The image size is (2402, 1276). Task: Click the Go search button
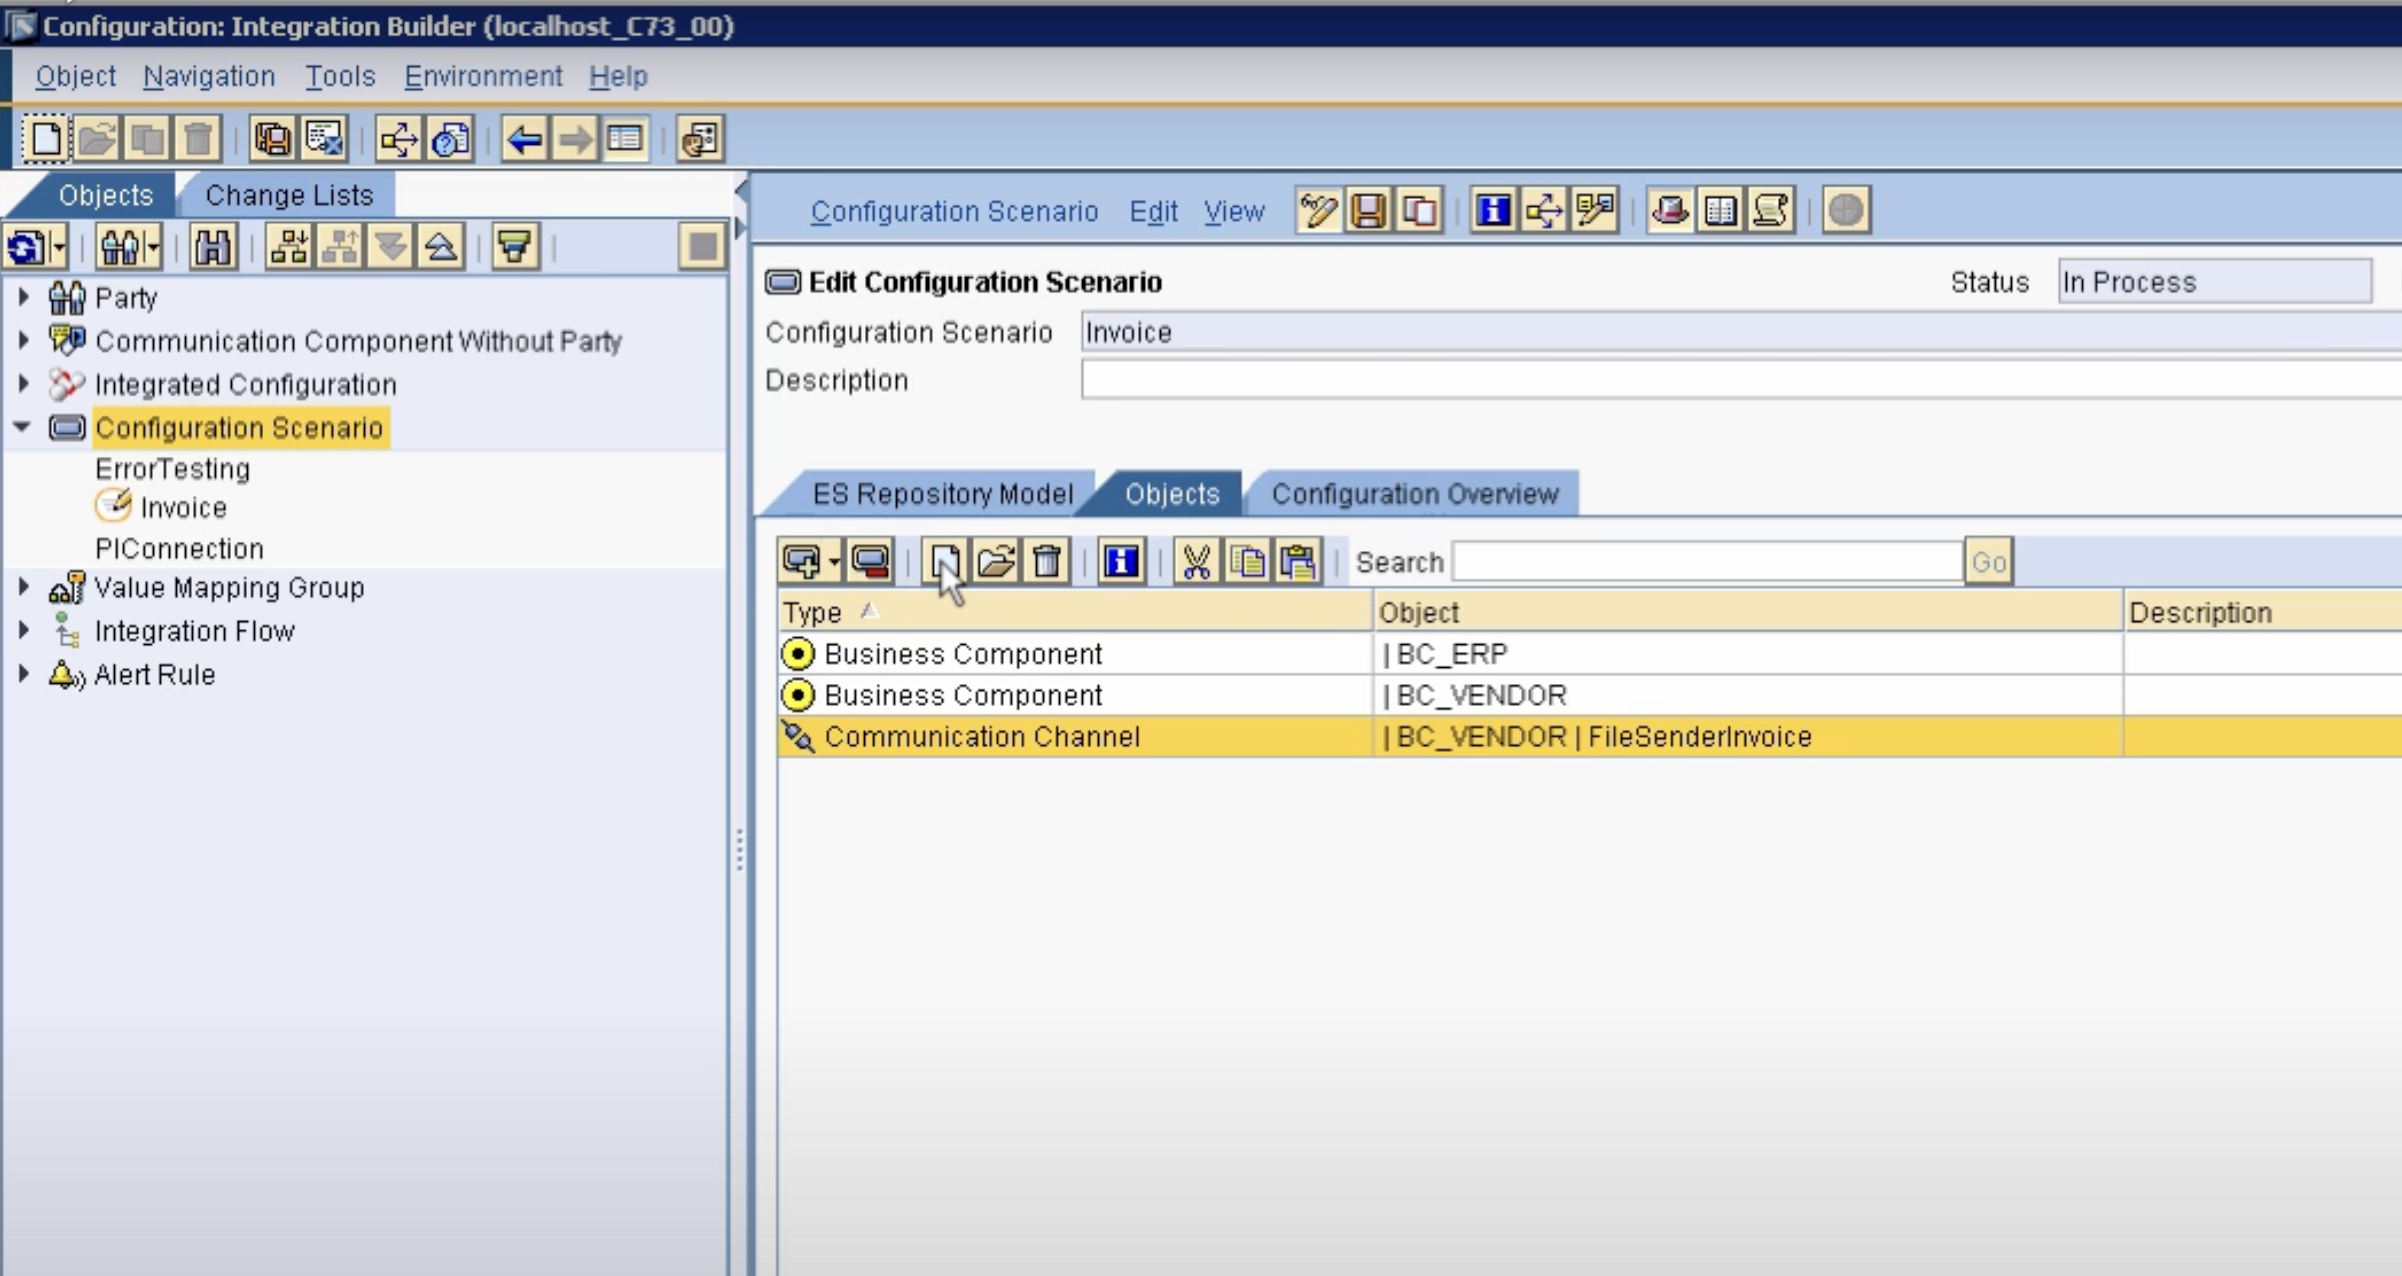1988,562
